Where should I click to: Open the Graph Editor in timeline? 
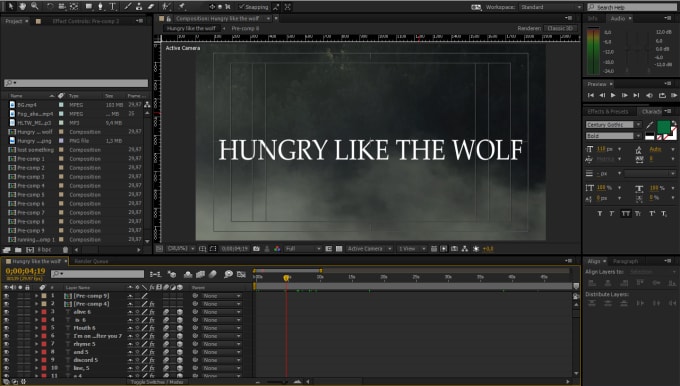241,274
